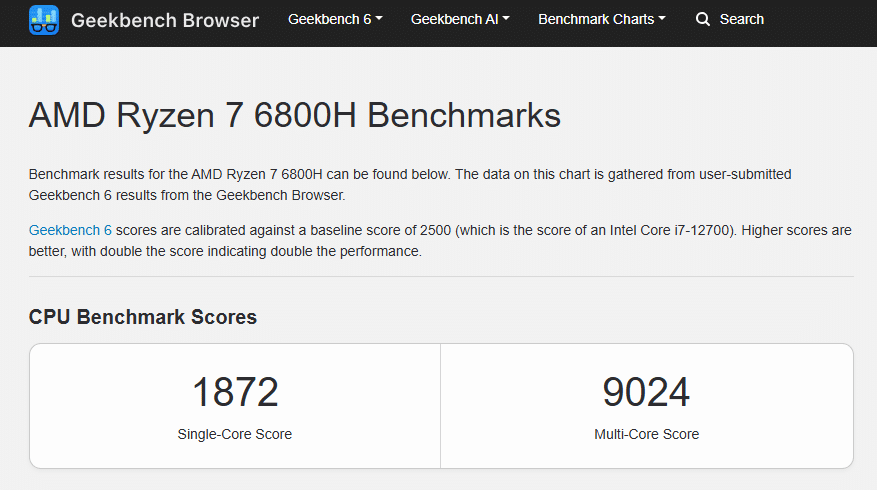This screenshot has width=877, height=490.
Task: Click the Multi-Core Score label
Action: click(x=647, y=434)
